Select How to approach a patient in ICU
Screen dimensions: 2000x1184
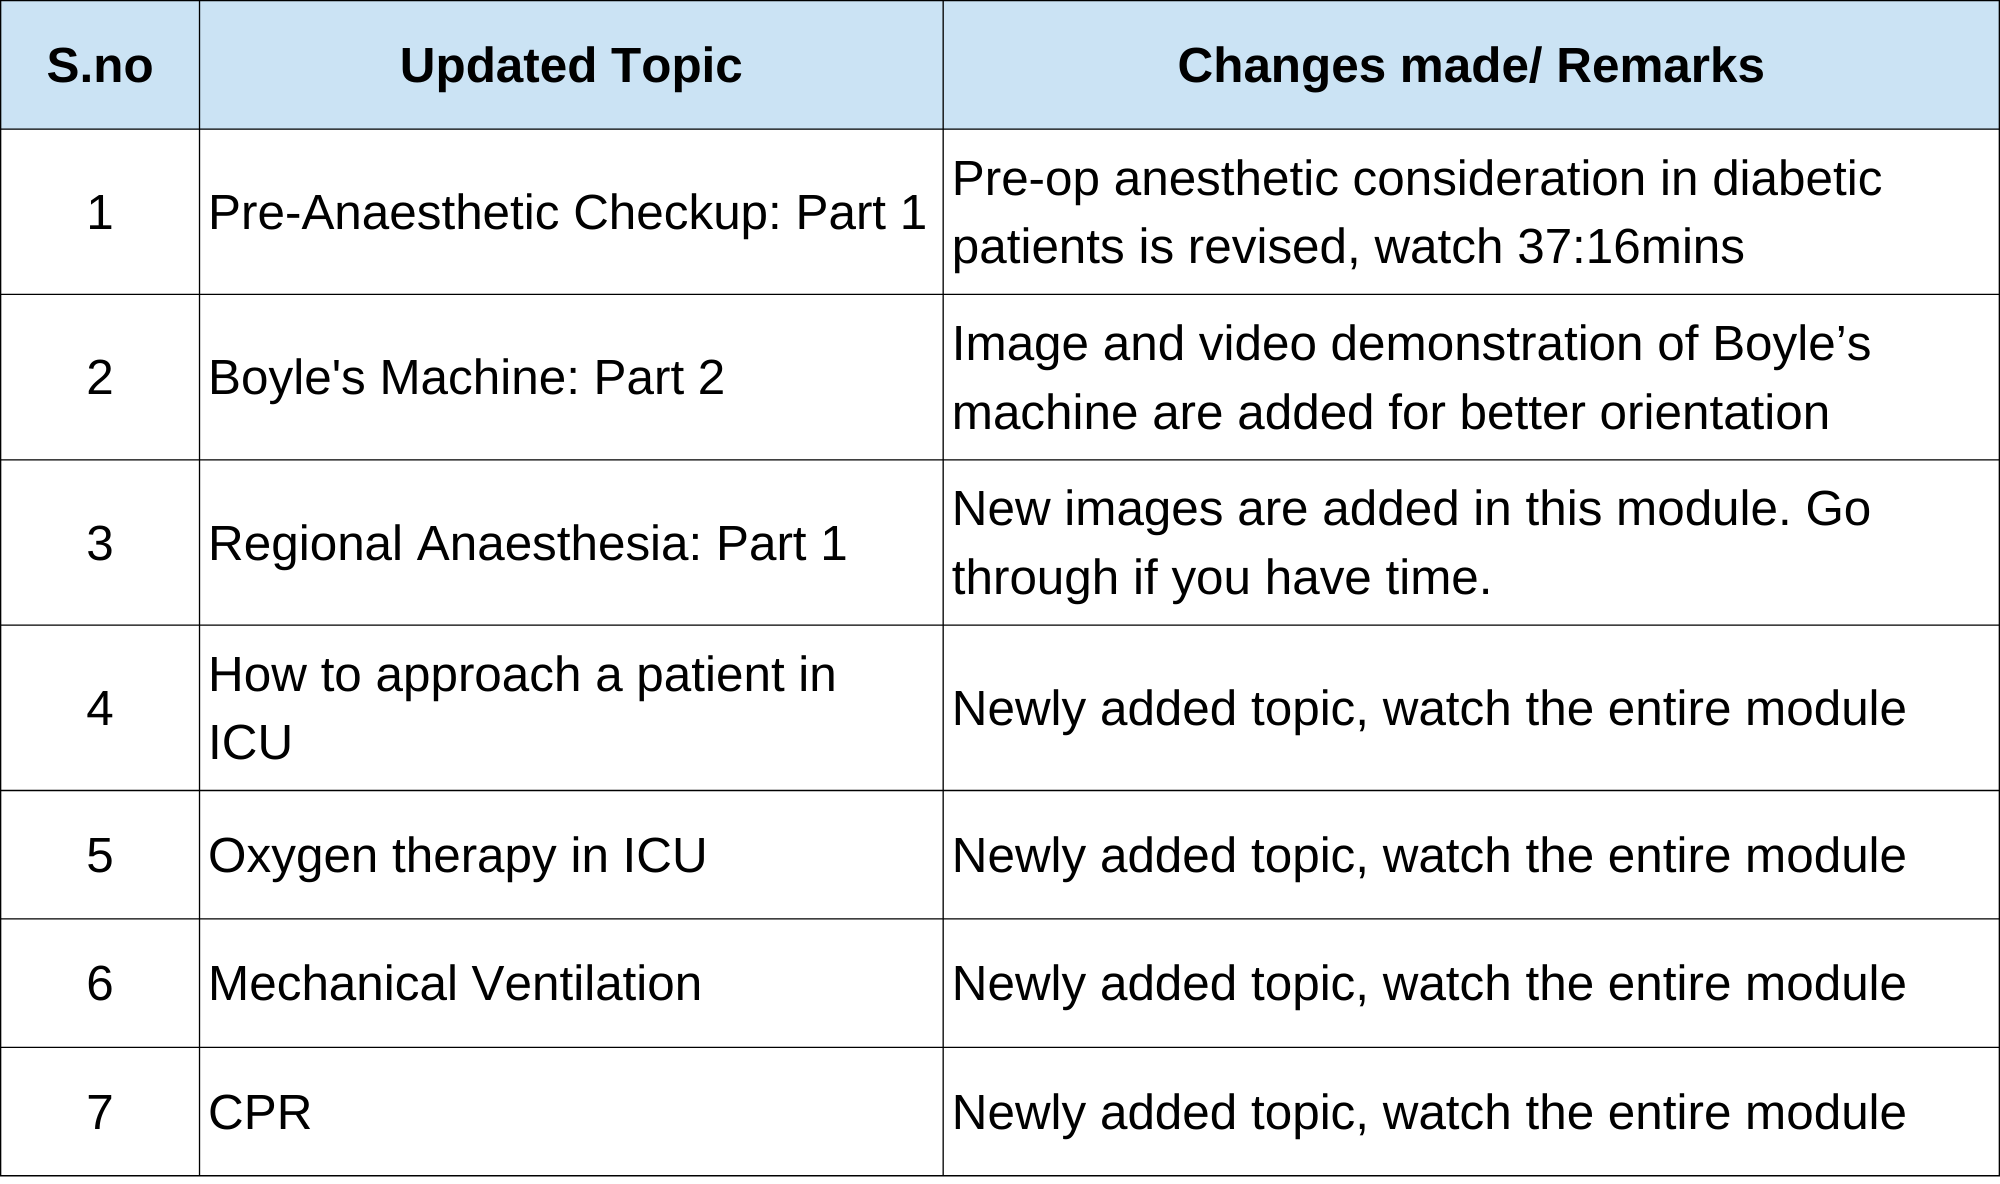tap(521, 708)
